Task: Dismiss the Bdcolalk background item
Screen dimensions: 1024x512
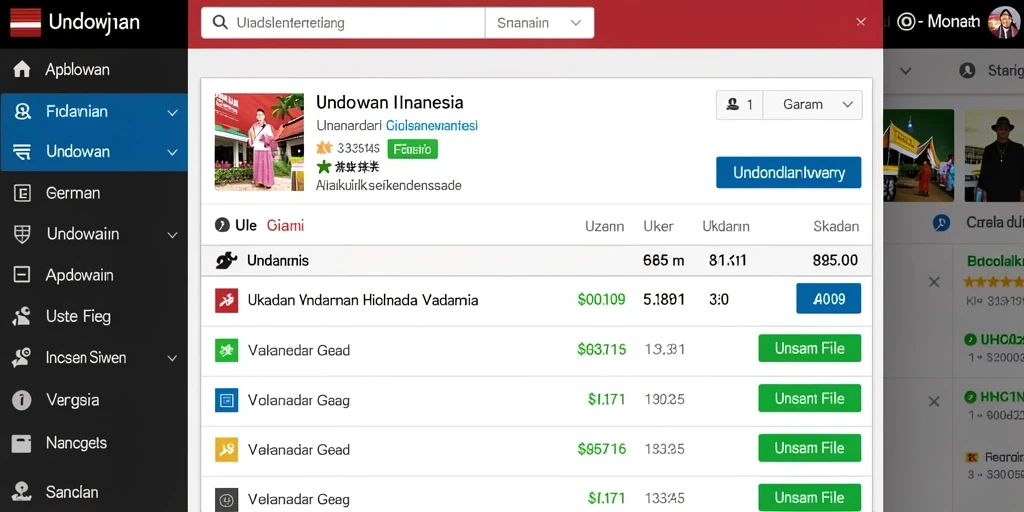Action: tap(934, 282)
